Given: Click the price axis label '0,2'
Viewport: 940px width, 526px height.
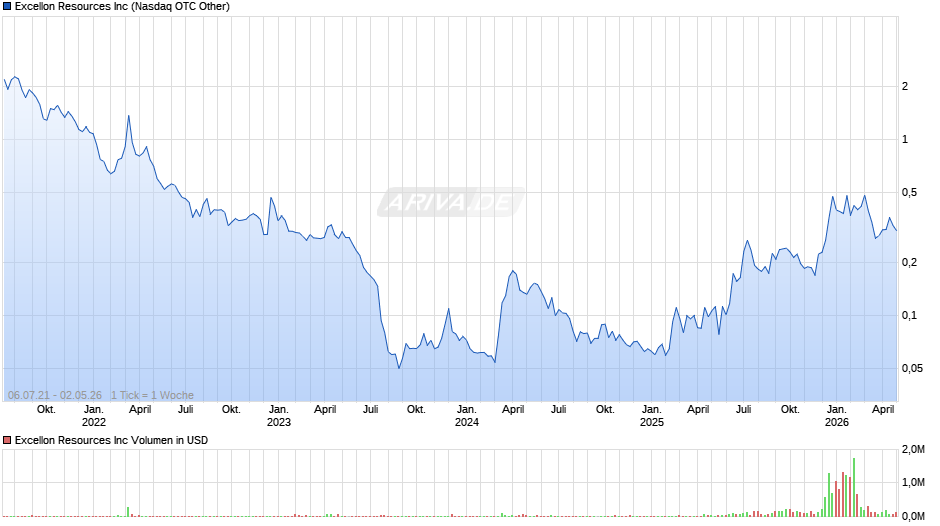Looking at the screenshot, I should [x=909, y=262].
